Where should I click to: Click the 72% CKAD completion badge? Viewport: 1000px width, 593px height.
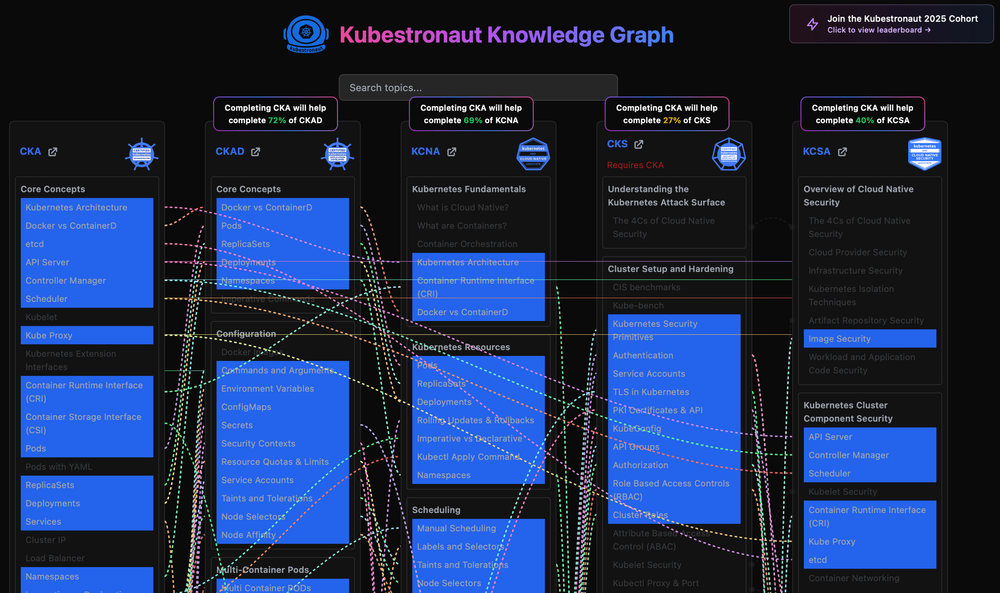tap(275, 113)
